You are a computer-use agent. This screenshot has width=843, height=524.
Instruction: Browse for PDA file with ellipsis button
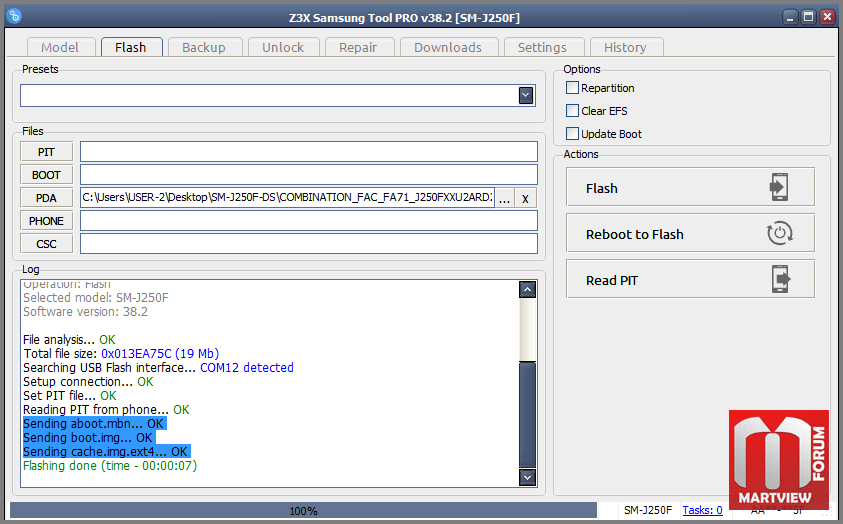point(504,198)
